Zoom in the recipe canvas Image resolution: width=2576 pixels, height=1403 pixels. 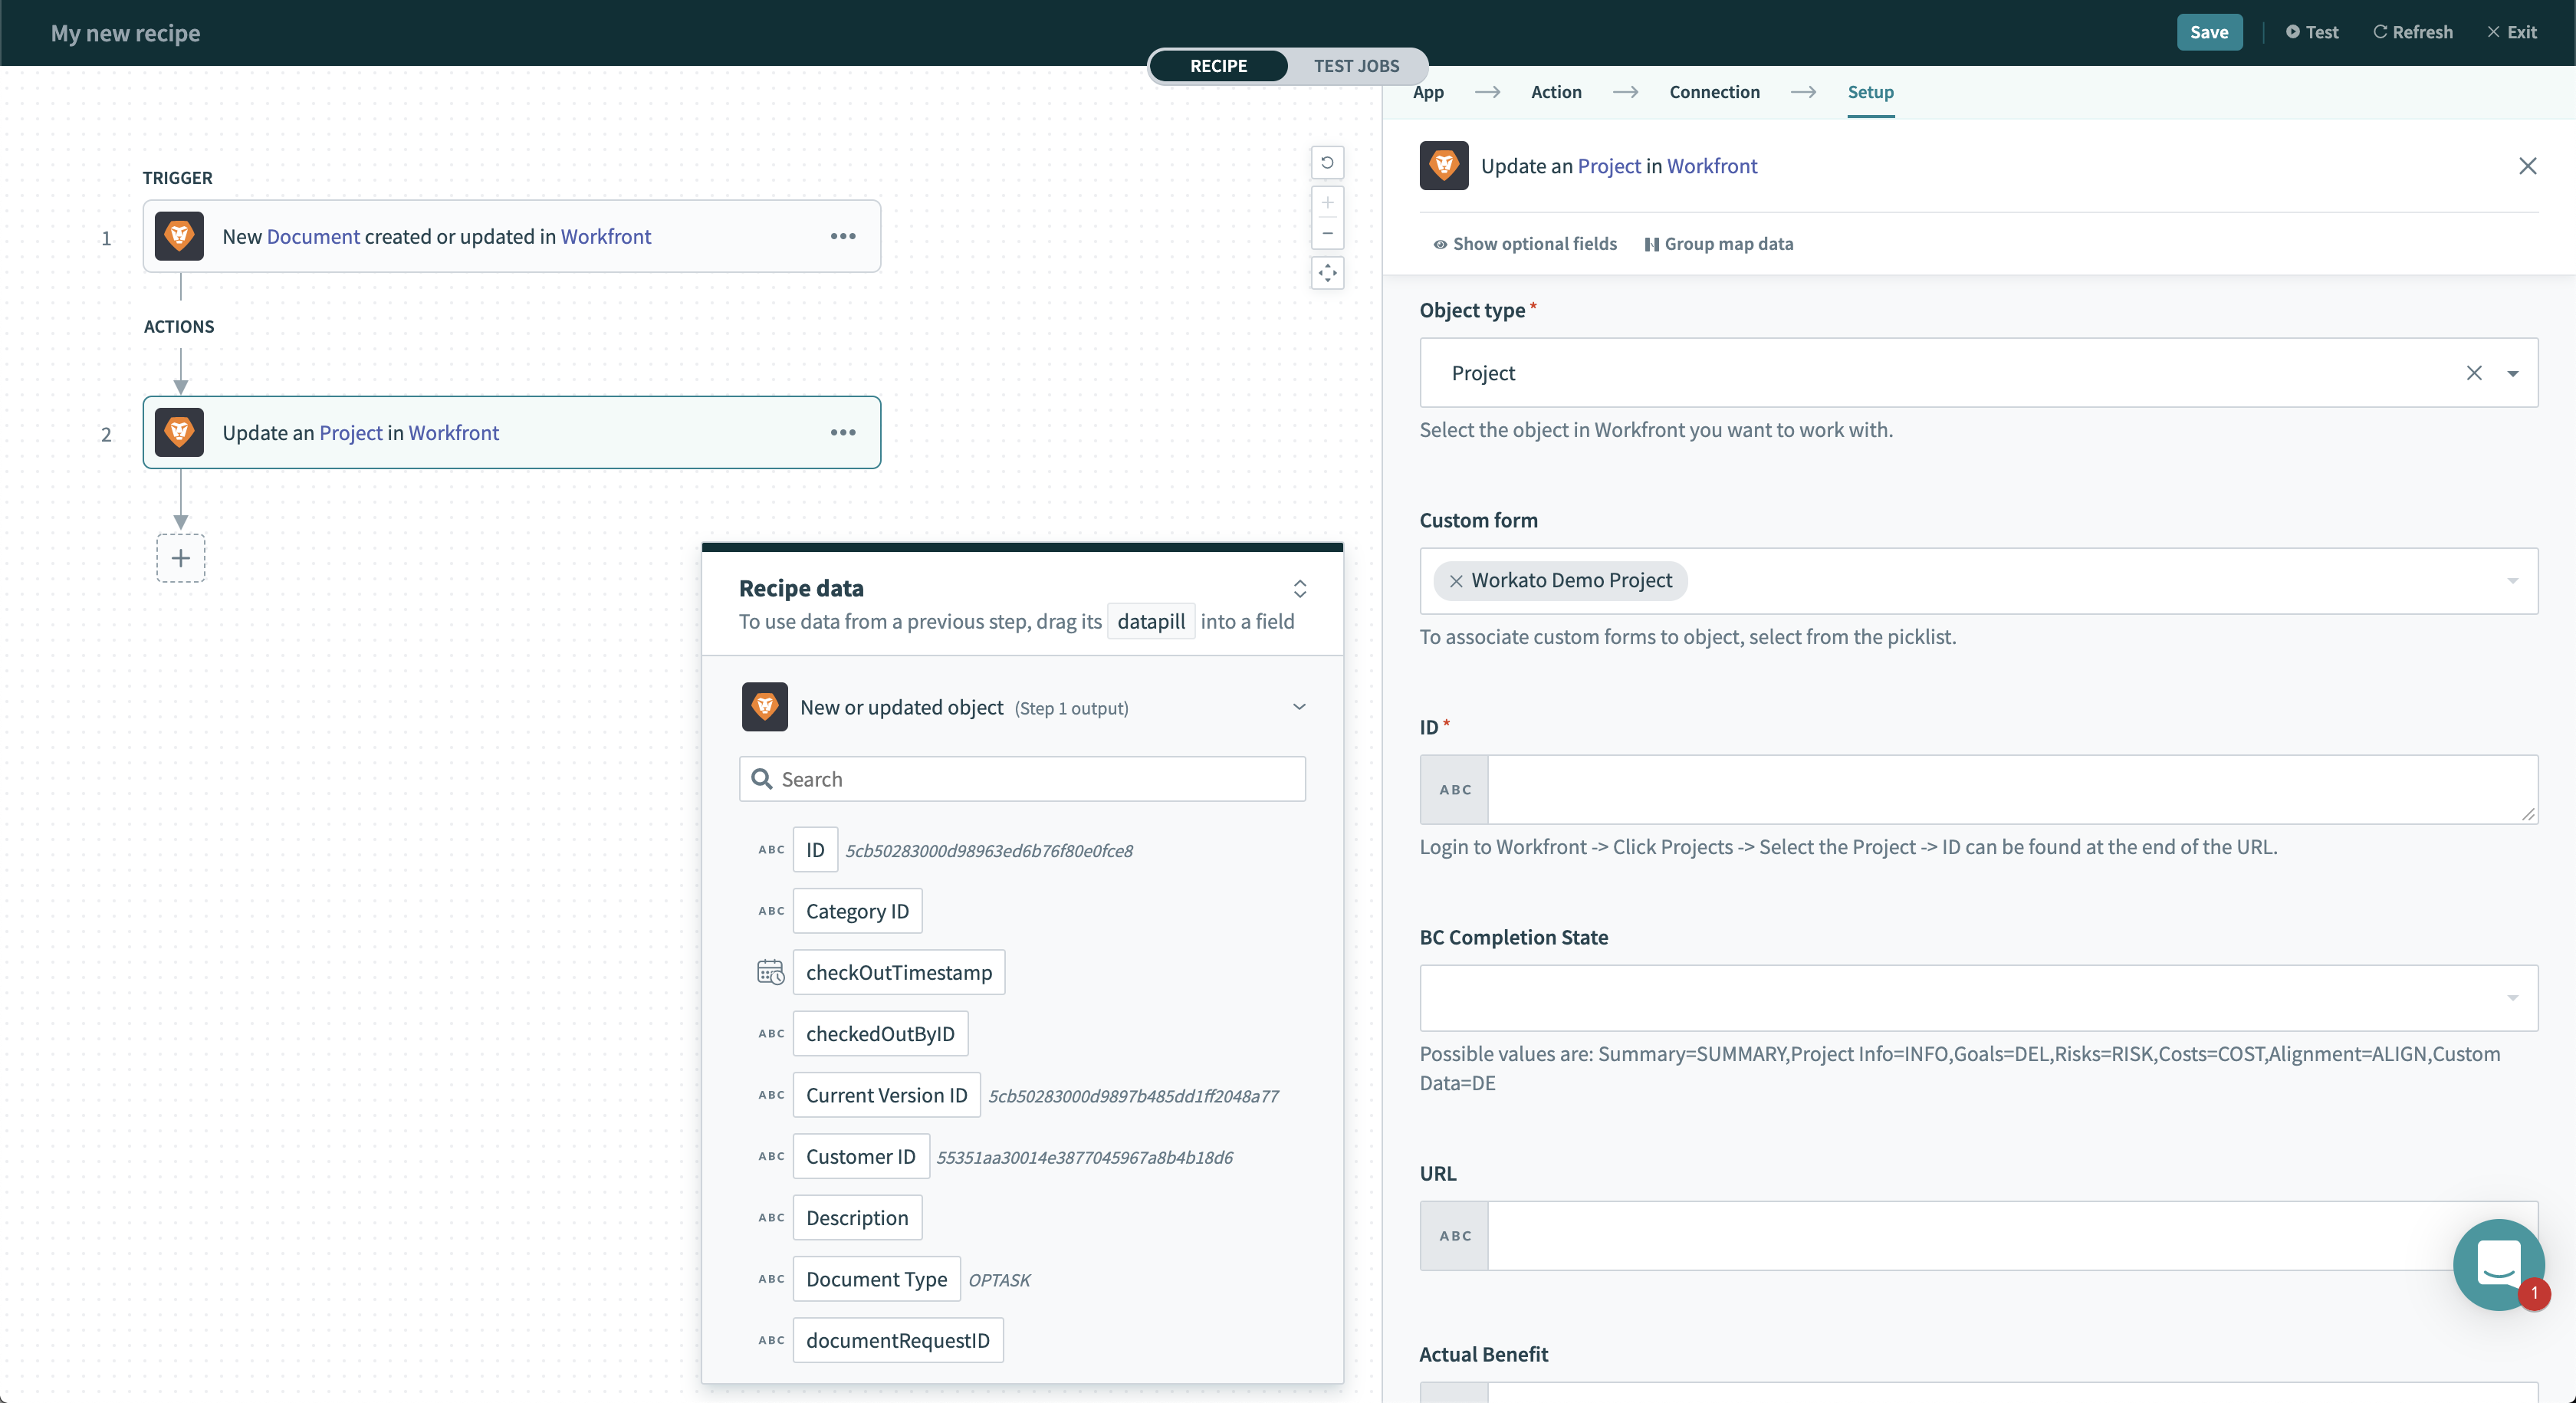pyautogui.click(x=1327, y=203)
